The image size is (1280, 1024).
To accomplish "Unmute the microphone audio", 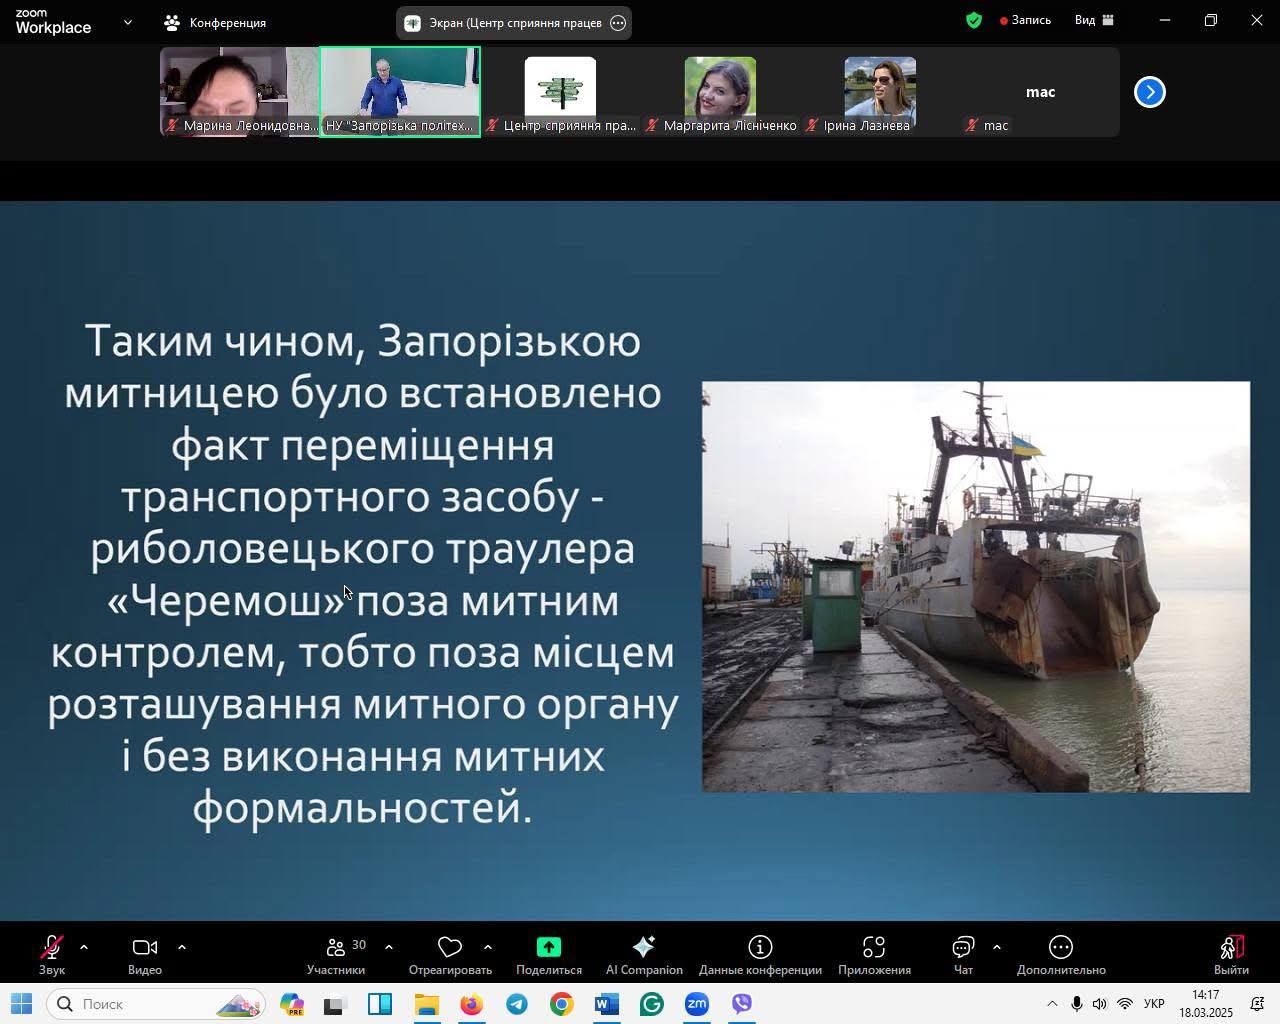I will 52,955.
